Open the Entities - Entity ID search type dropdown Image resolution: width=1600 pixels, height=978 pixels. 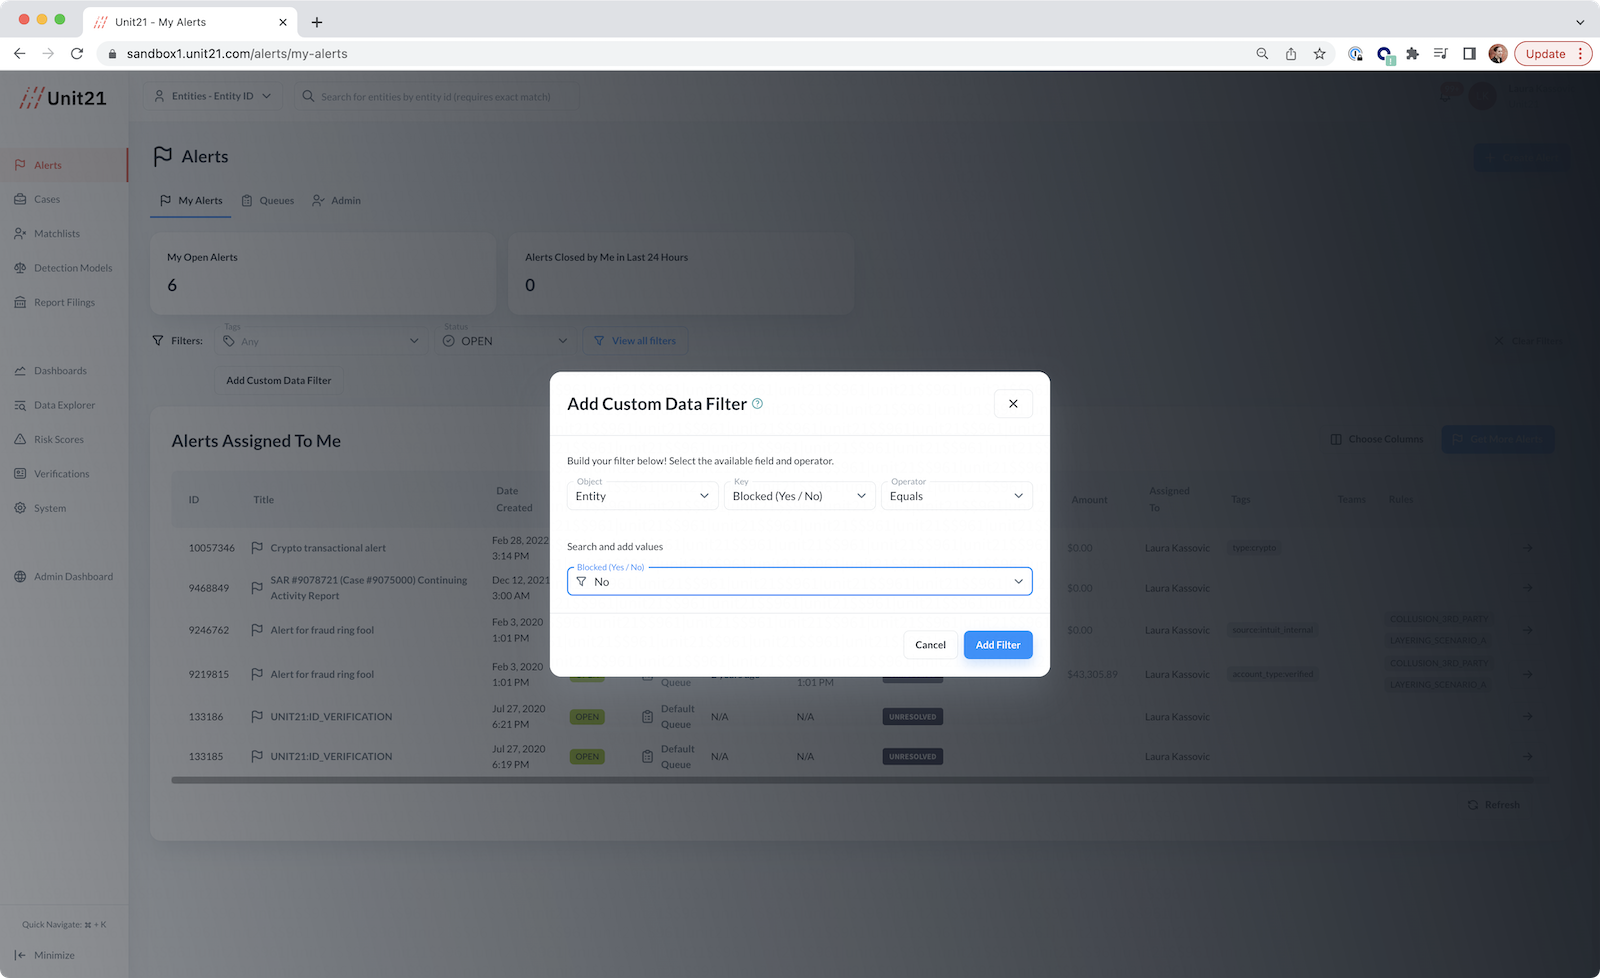(x=213, y=96)
